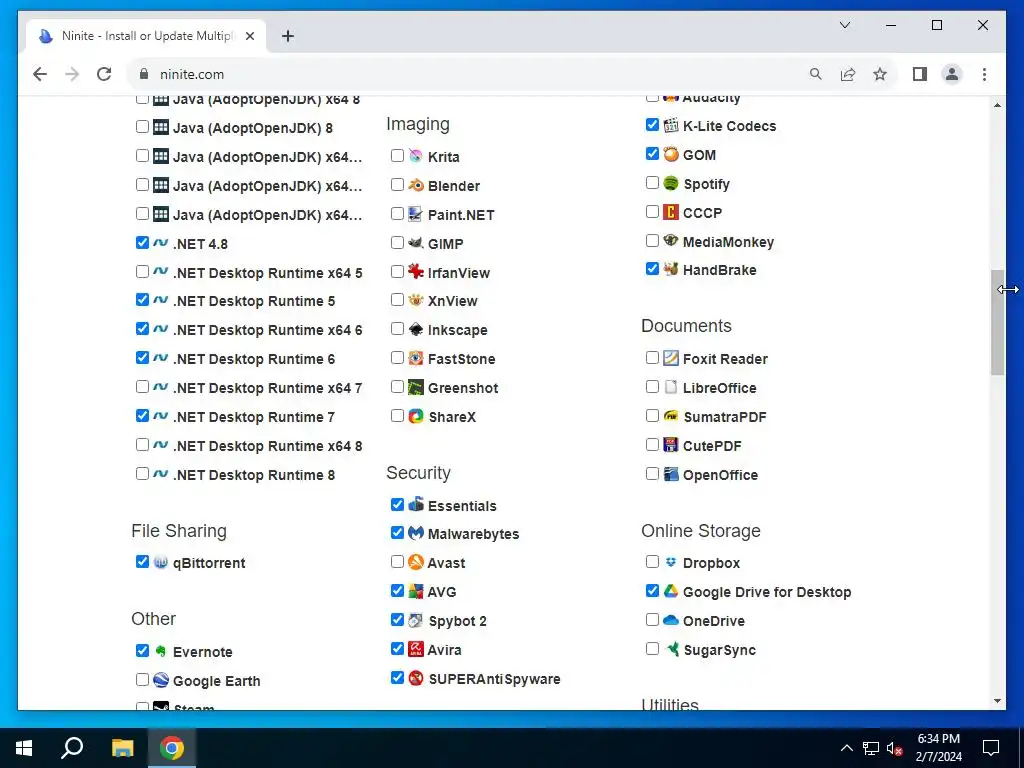Open Chrome's three-dot menu
This screenshot has width=1024, height=768.
[984, 74]
